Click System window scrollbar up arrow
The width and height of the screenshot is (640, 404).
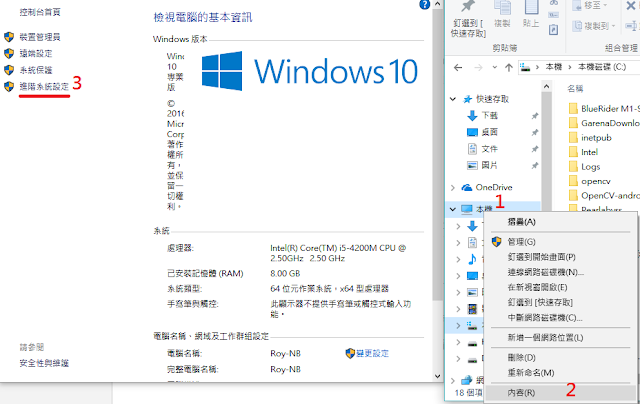pos(438,4)
